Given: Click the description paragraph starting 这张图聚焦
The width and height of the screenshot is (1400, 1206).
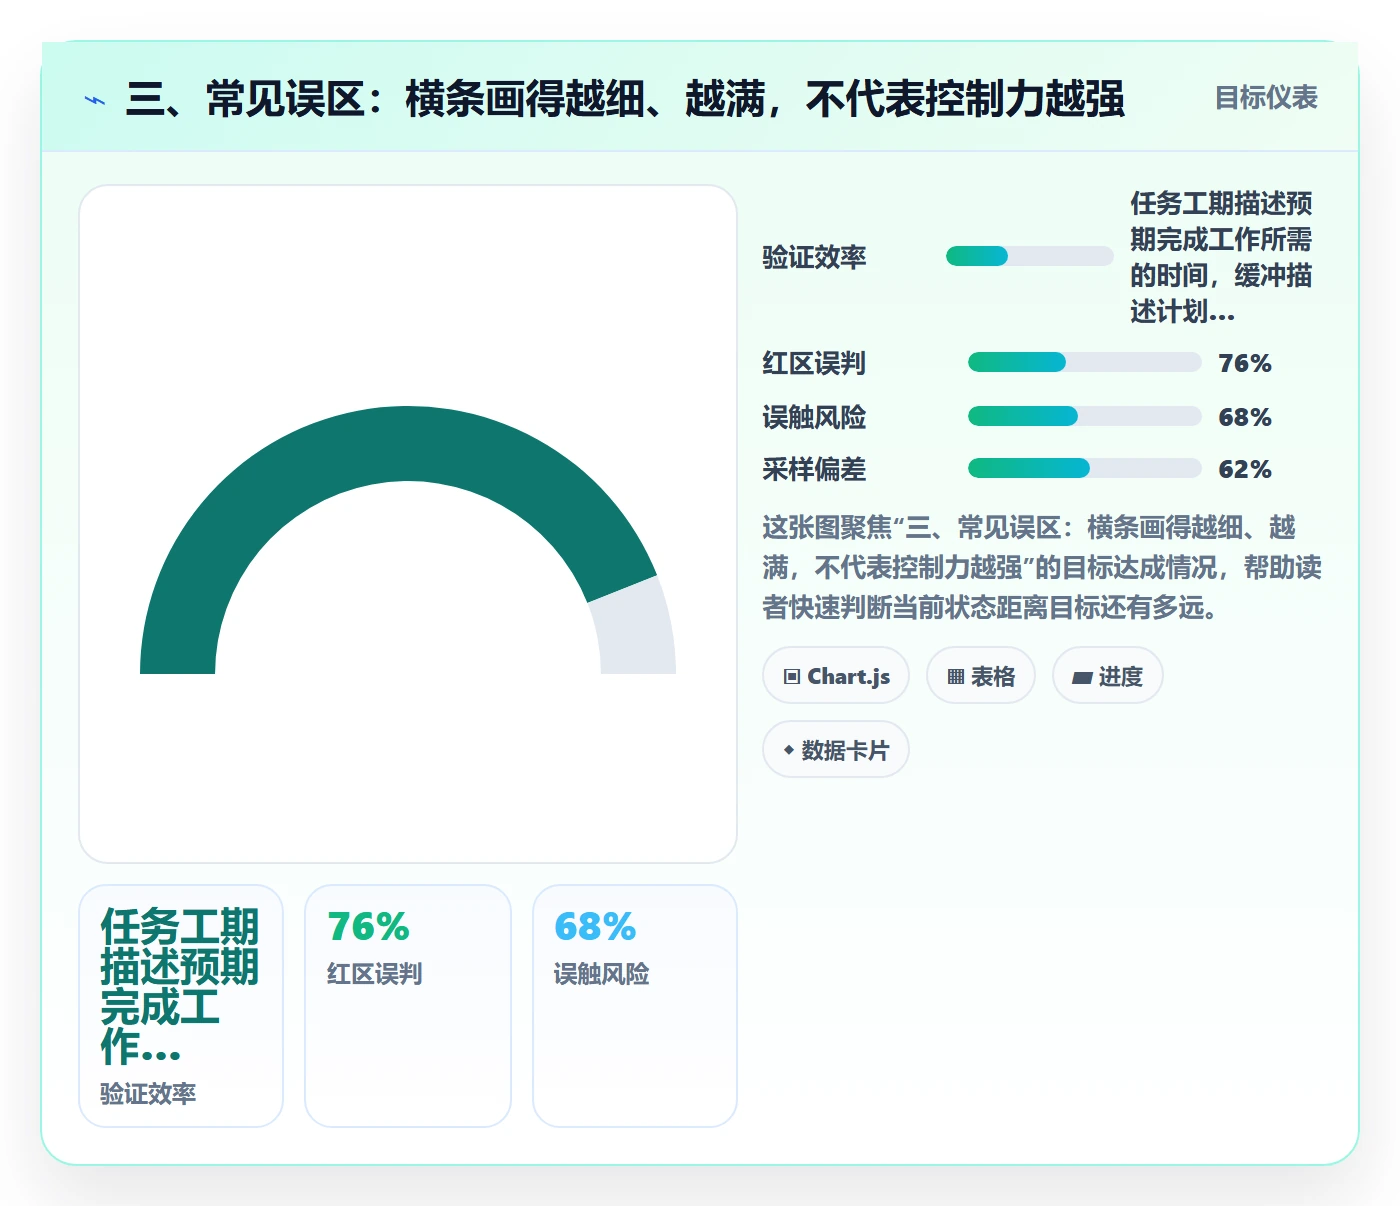Looking at the screenshot, I should click(1042, 567).
